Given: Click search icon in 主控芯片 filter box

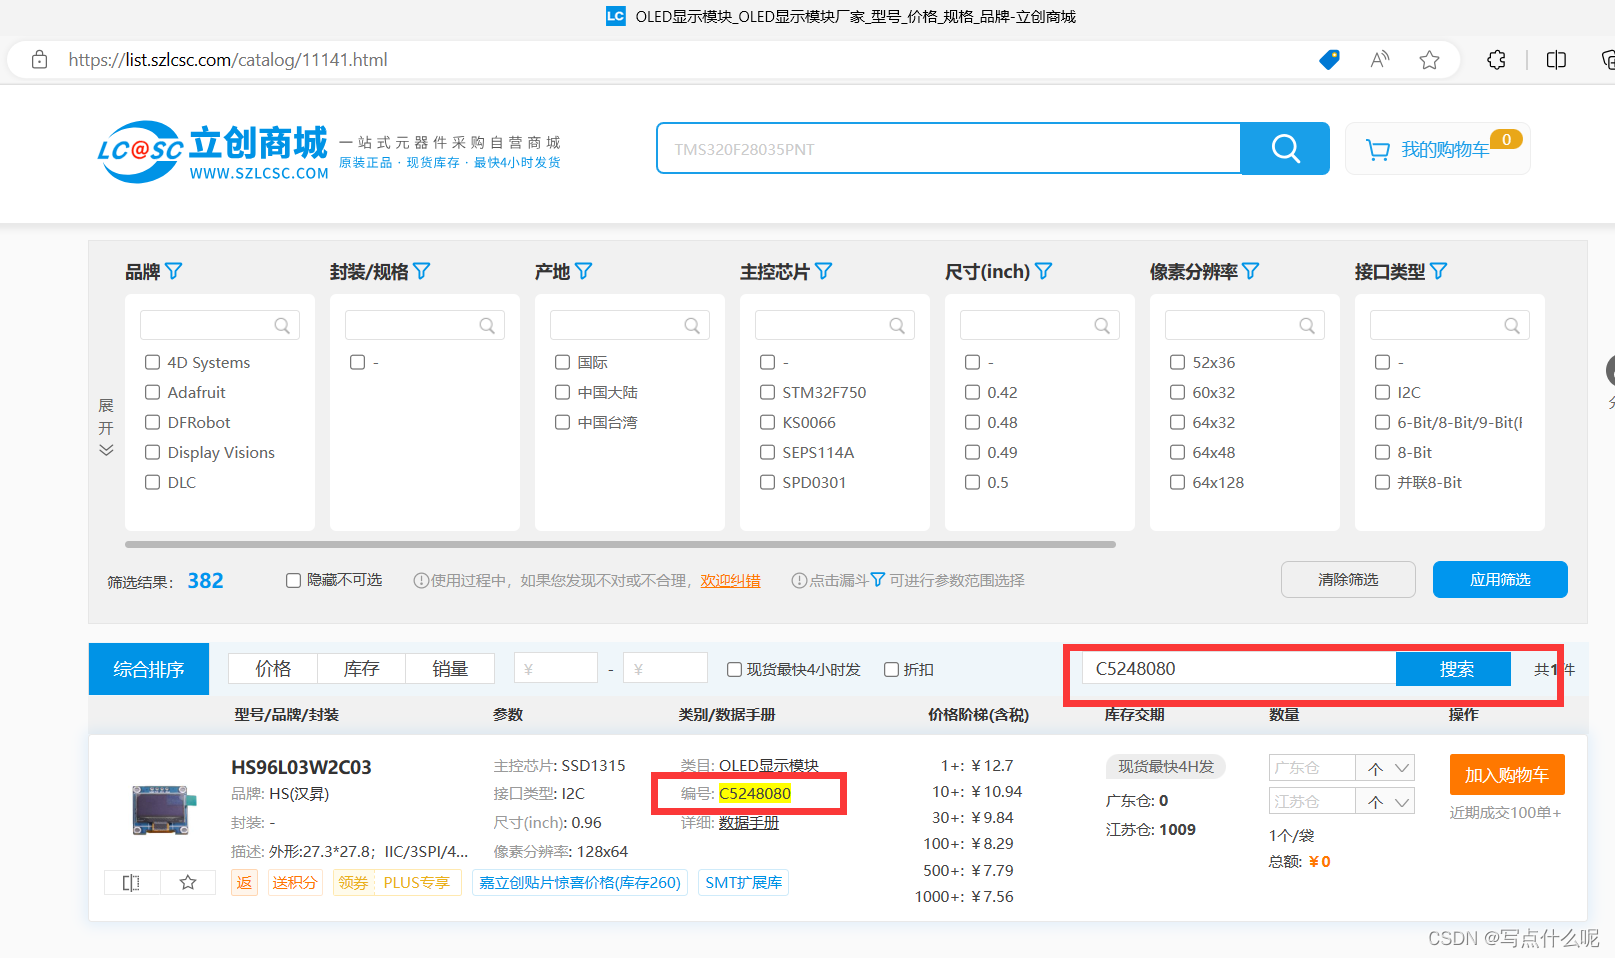Looking at the screenshot, I should [x=897, y=326].
